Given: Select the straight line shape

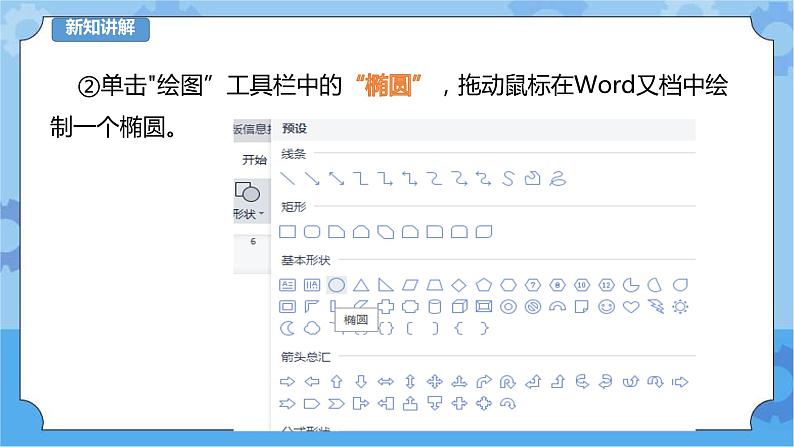Looking at the screenshot, I should 288,178.
